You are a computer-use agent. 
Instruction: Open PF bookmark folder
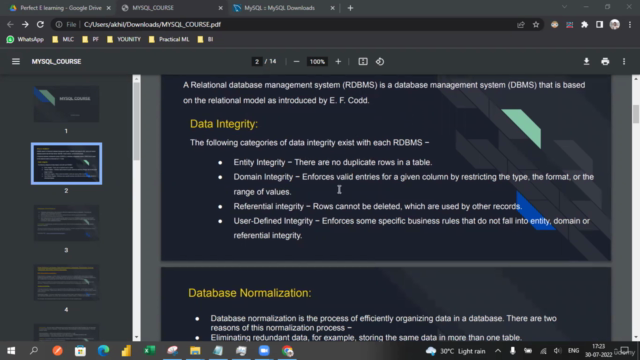click(90, 39)
